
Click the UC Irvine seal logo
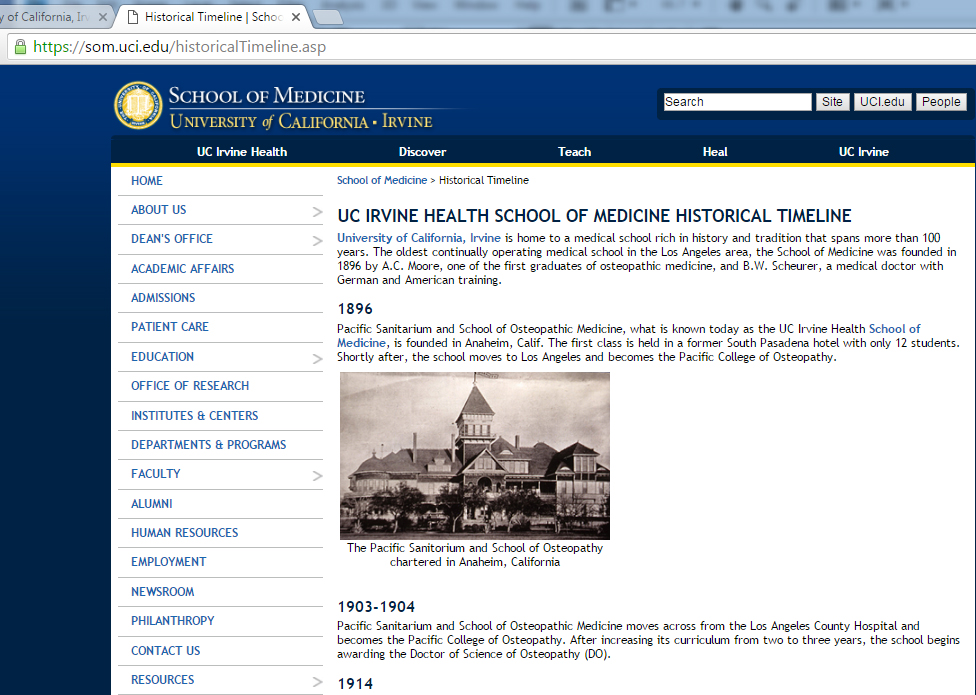coord(137,106)
